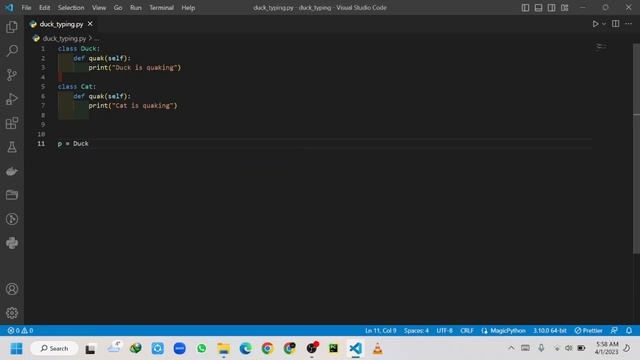Open the Search view in activity bar

point(12,51)
